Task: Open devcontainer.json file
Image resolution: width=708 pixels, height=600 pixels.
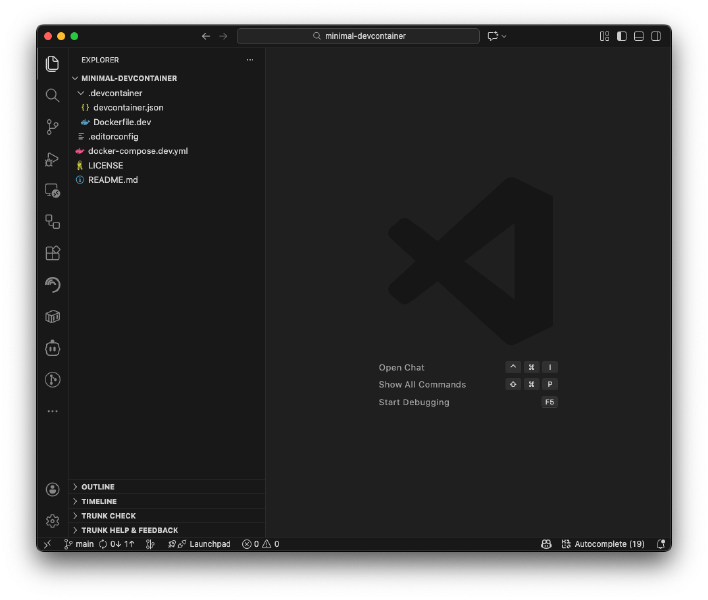Action: (167, 107)
